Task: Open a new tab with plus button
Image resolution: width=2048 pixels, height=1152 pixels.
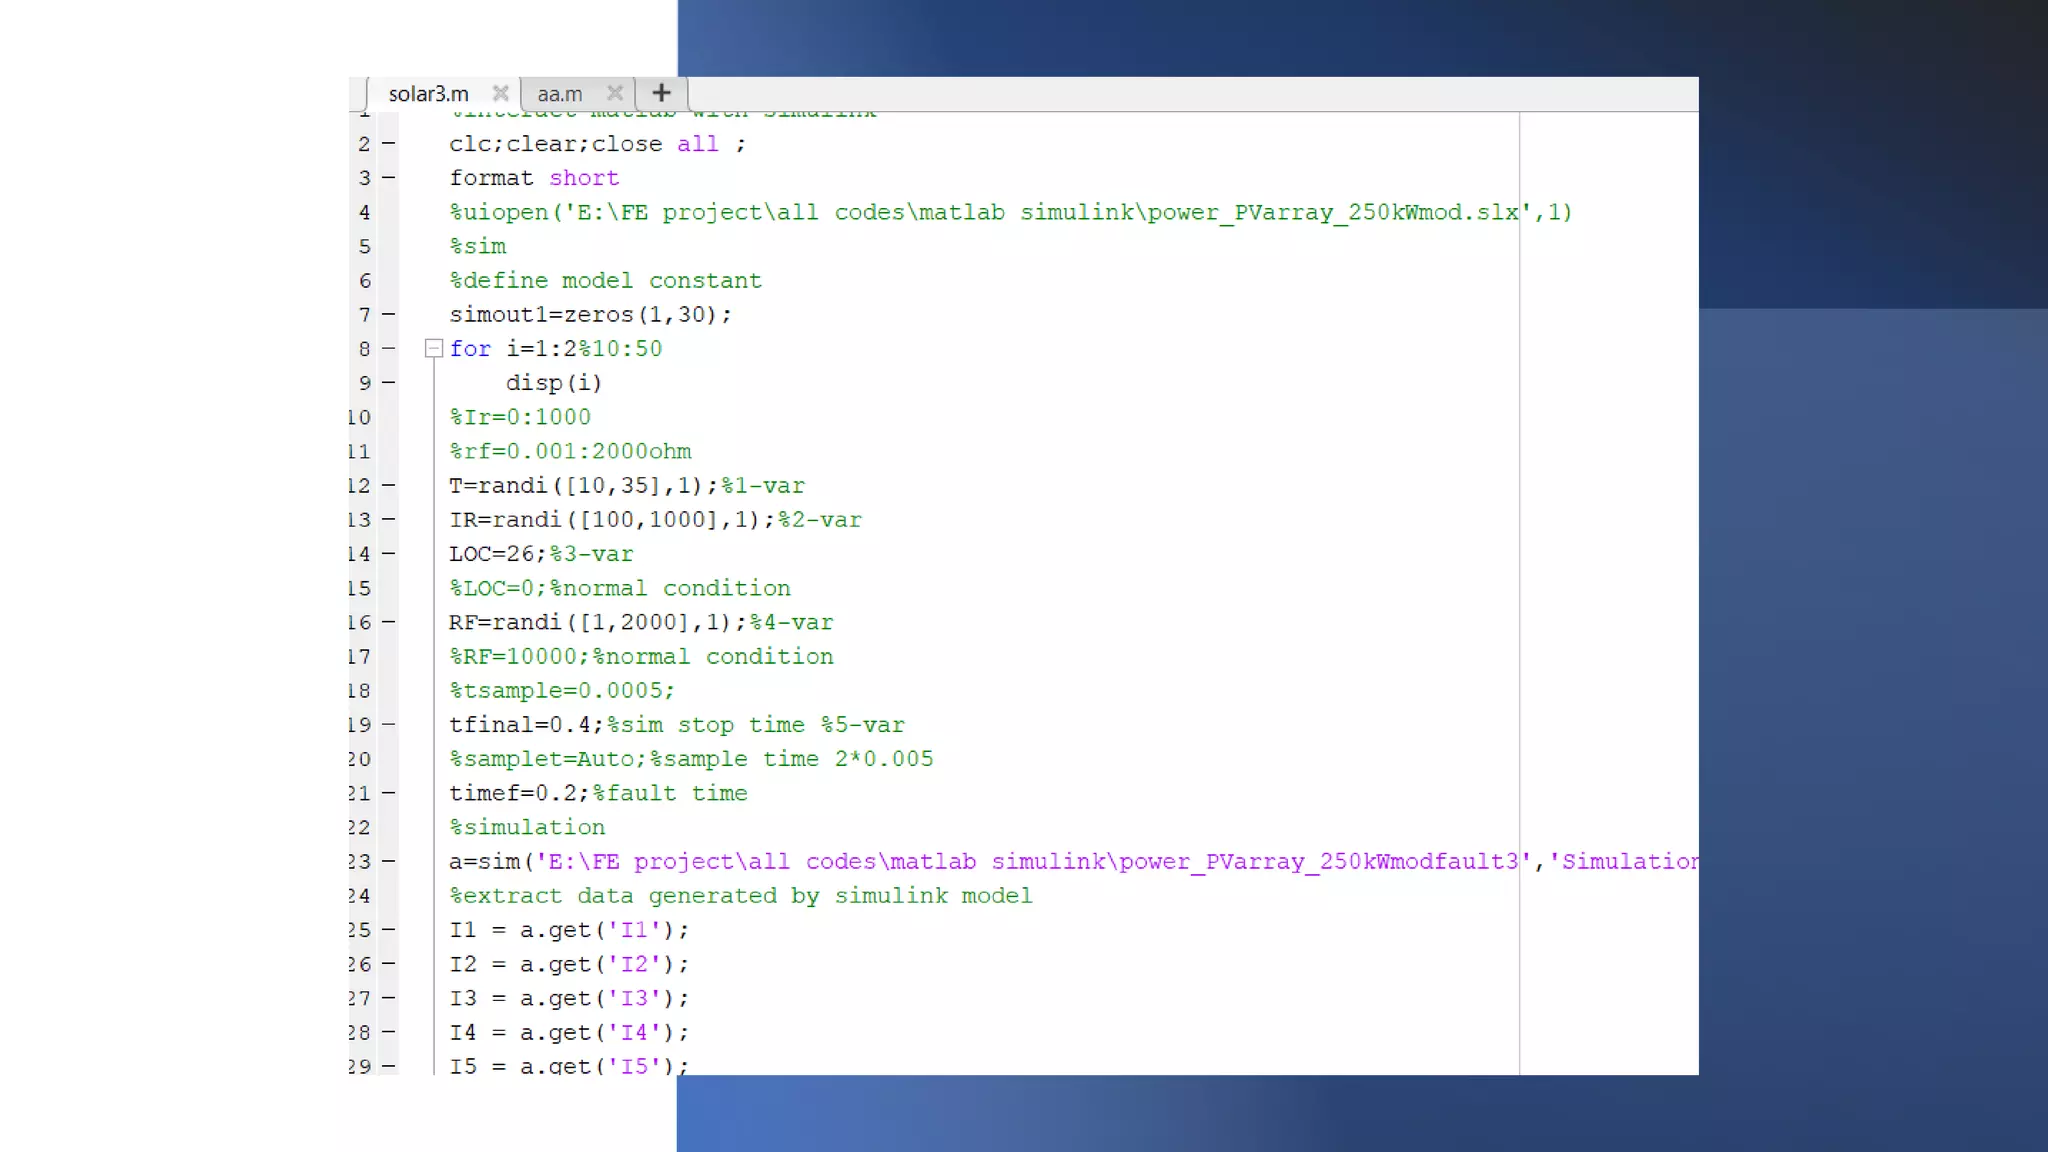Action: click(x=661, y=93)
